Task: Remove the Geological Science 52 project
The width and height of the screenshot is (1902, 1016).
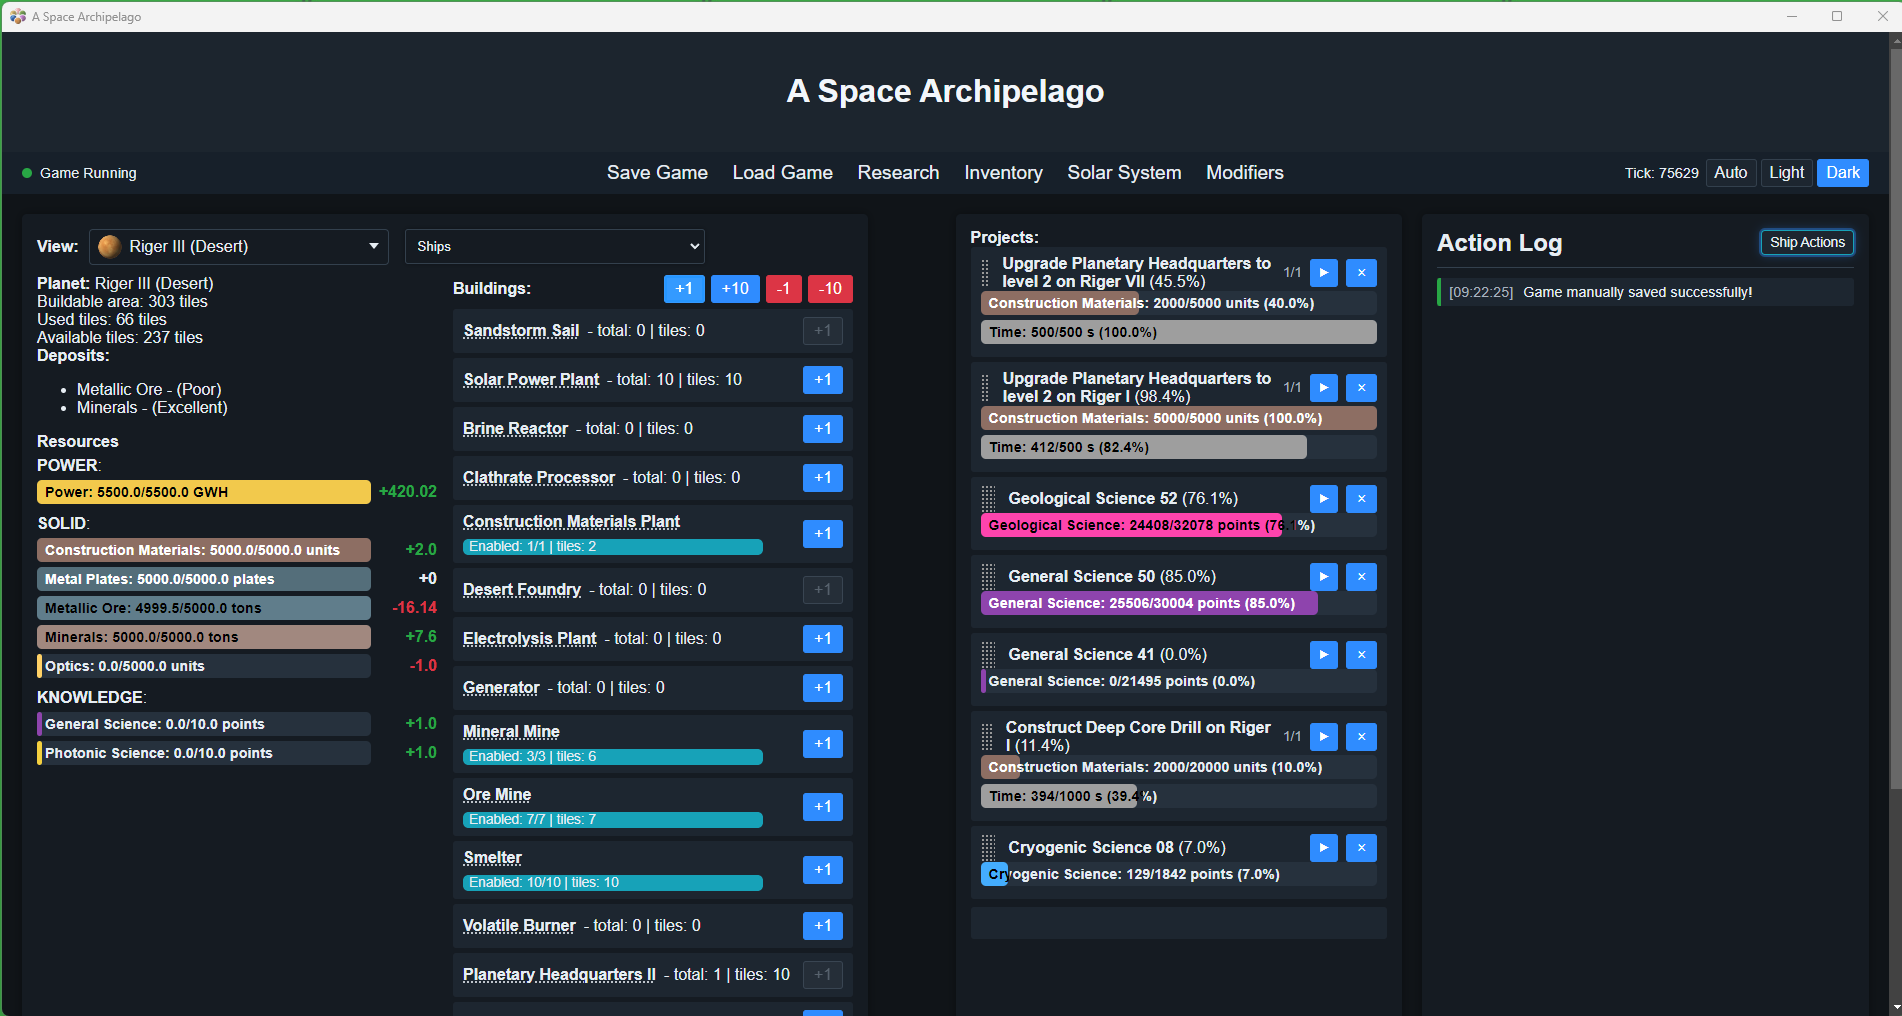Action: pos(1361,499)
